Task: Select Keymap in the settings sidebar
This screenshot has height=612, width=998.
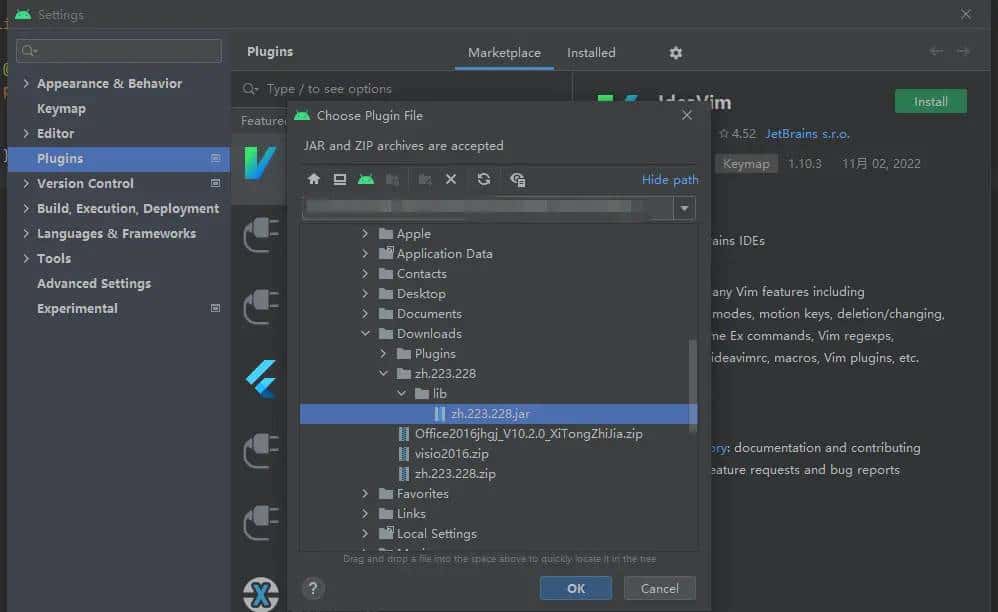Action: point(60,108)
